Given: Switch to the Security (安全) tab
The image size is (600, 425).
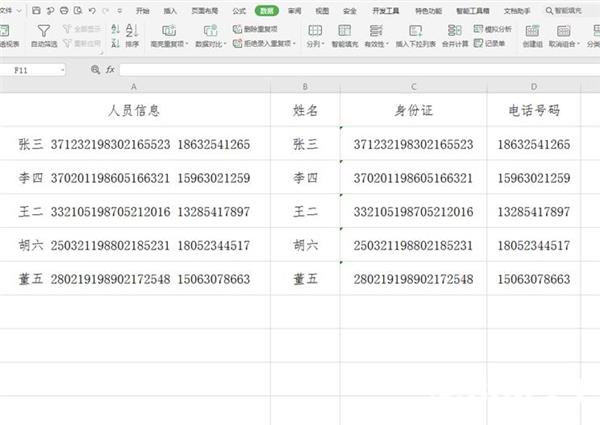Looking at the screenshot, I should pyautogui.click(x=350, y=11).
